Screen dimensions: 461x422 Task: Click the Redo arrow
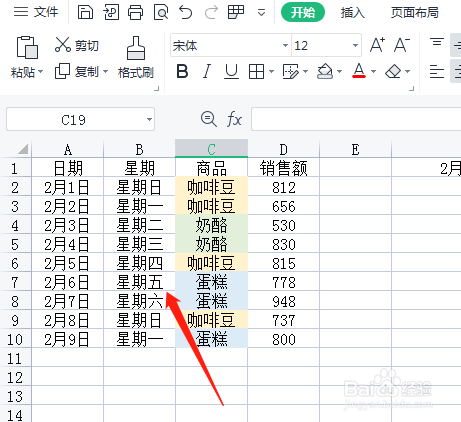click(x=211, y=12)
